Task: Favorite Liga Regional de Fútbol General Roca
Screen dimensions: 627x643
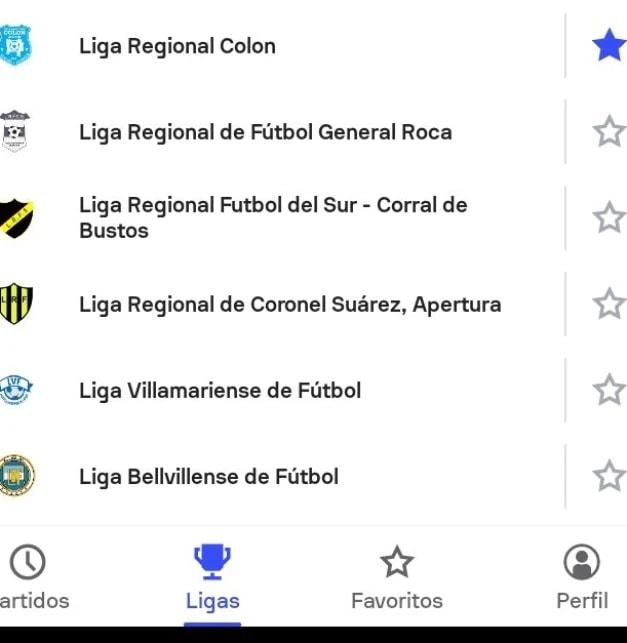Action: [x=608, y=132]
